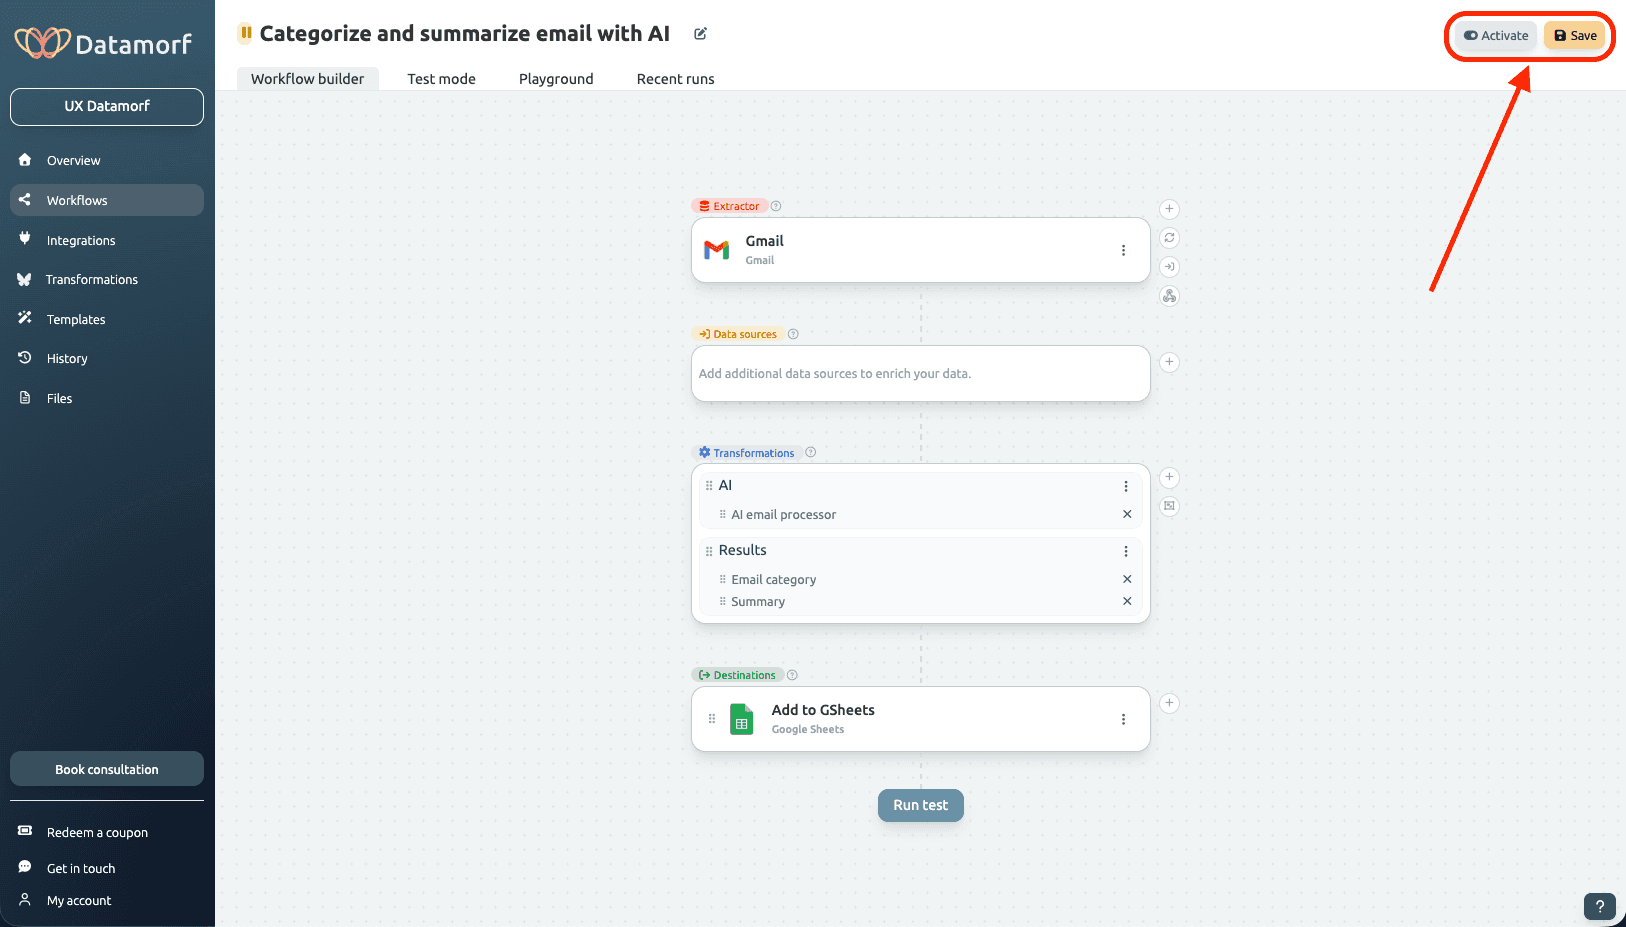Open the help button in the bottom corner
The image size is (1626, 927).
point(1600,906)
